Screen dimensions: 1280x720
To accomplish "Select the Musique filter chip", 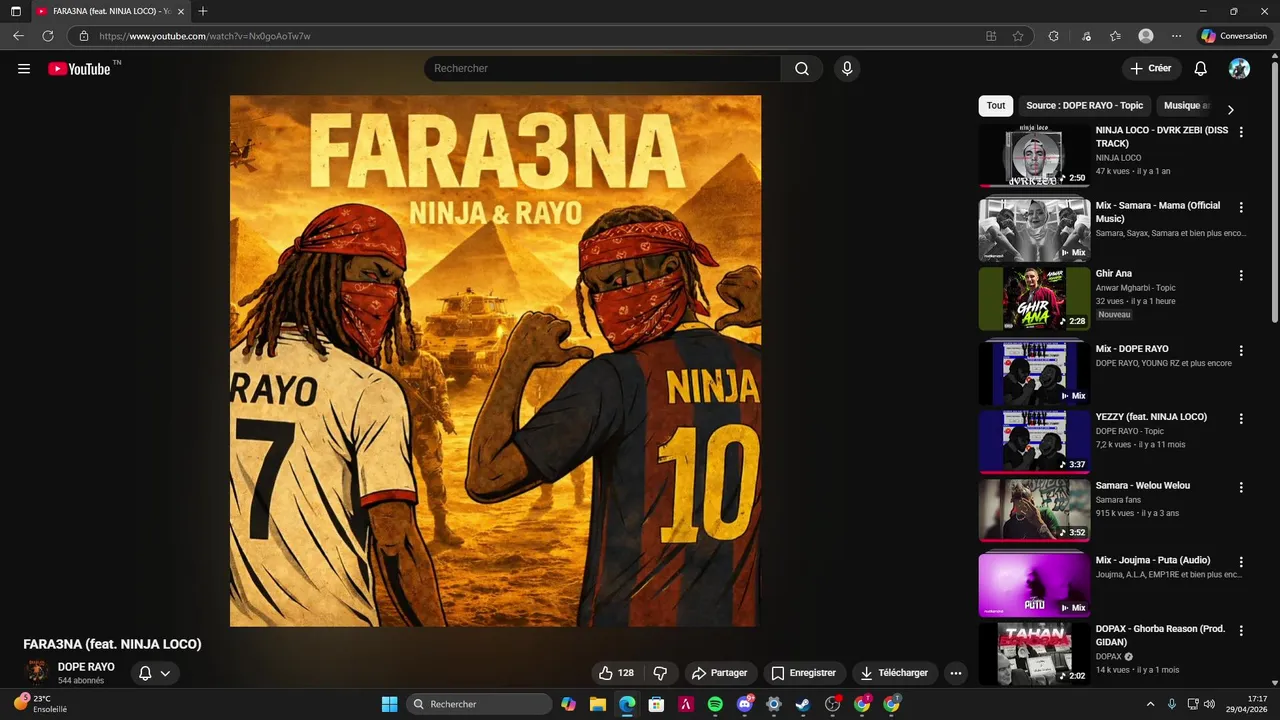I will pos(1186,106).
